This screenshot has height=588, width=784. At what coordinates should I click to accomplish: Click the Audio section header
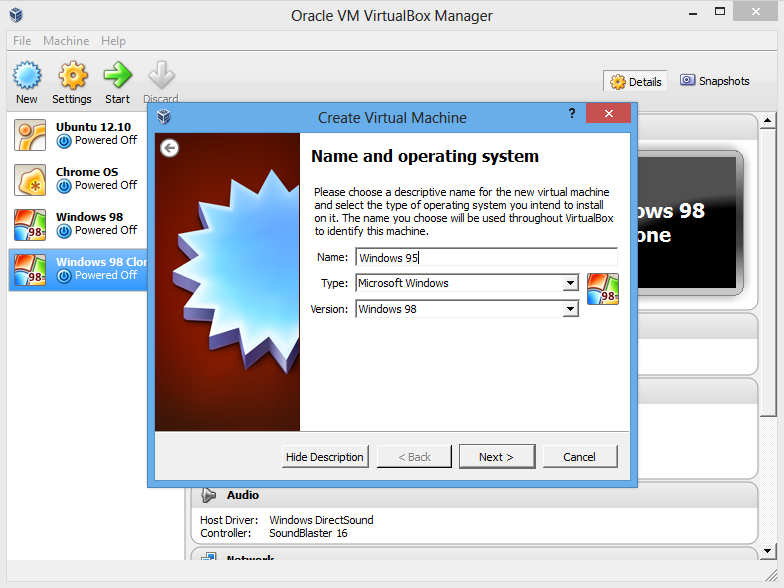tap(474, 495)
